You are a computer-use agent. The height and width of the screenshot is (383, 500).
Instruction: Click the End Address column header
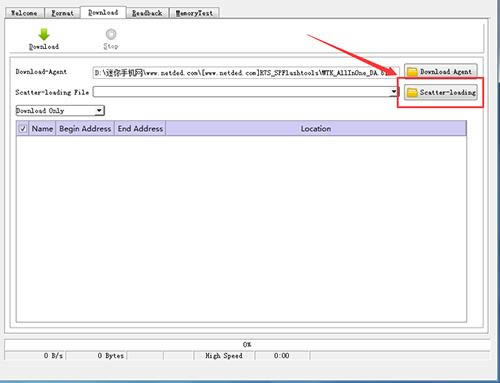click(140, 129)
